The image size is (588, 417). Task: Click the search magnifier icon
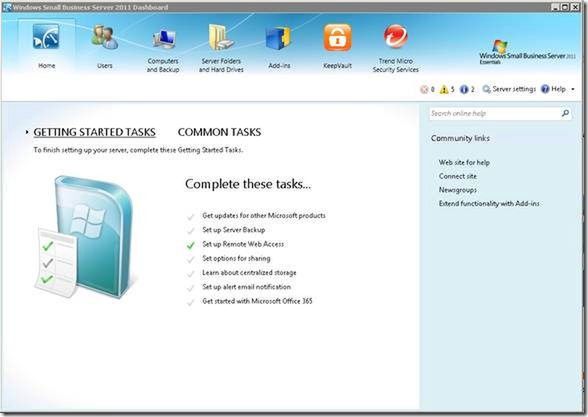[565, 113]
